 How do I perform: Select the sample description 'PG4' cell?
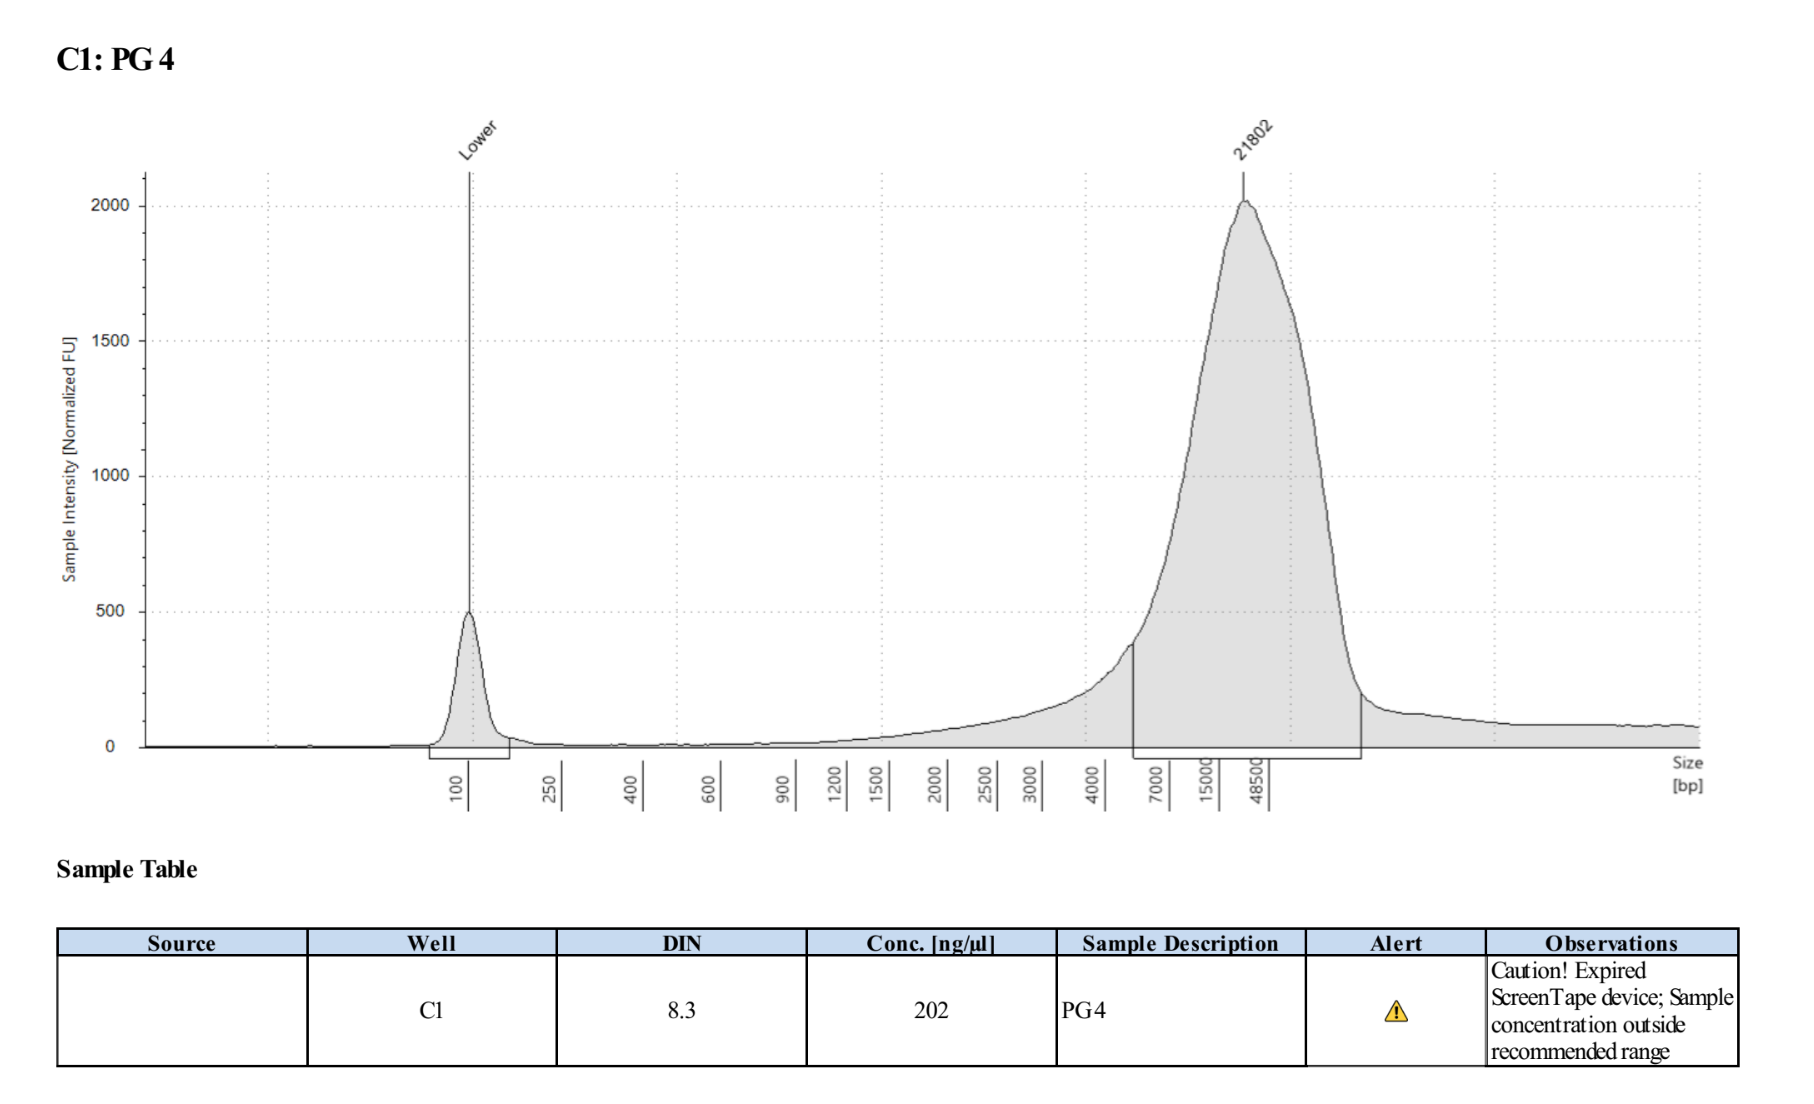tap(1181, 1011)
